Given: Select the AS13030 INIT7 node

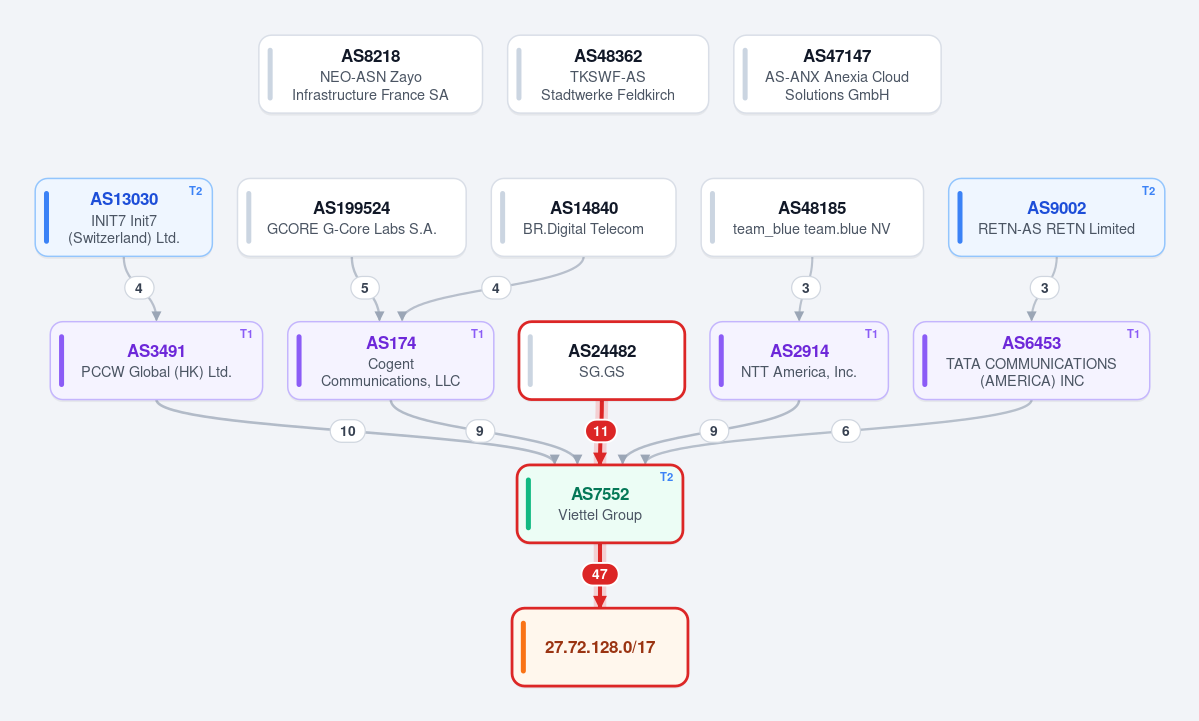Looking at the screenshot, I should tap(124, 218).
